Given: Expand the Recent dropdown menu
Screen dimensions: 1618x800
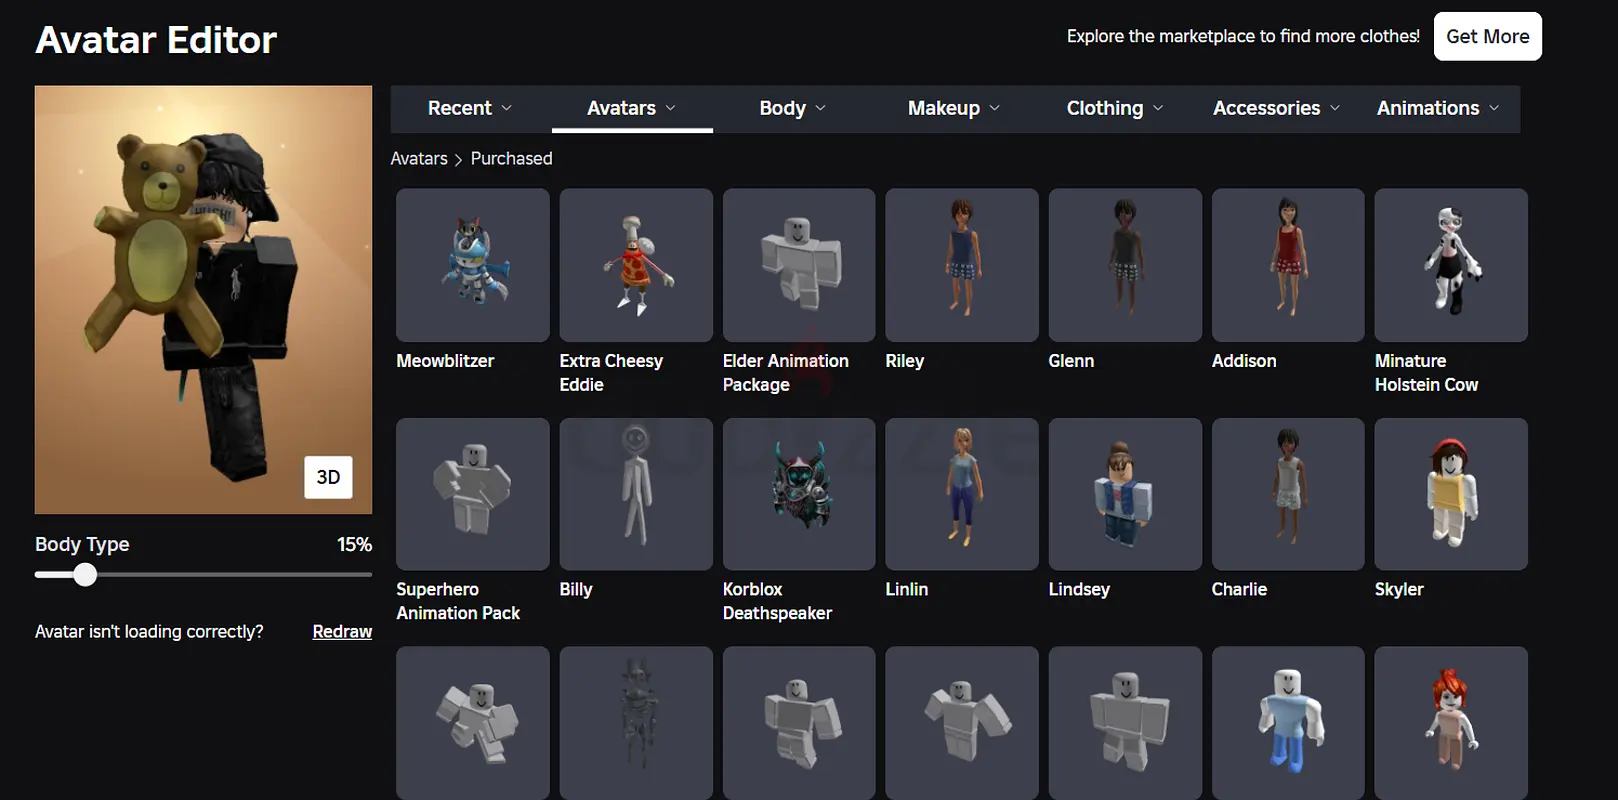Looking at the screenshot, I should [469, 108].
